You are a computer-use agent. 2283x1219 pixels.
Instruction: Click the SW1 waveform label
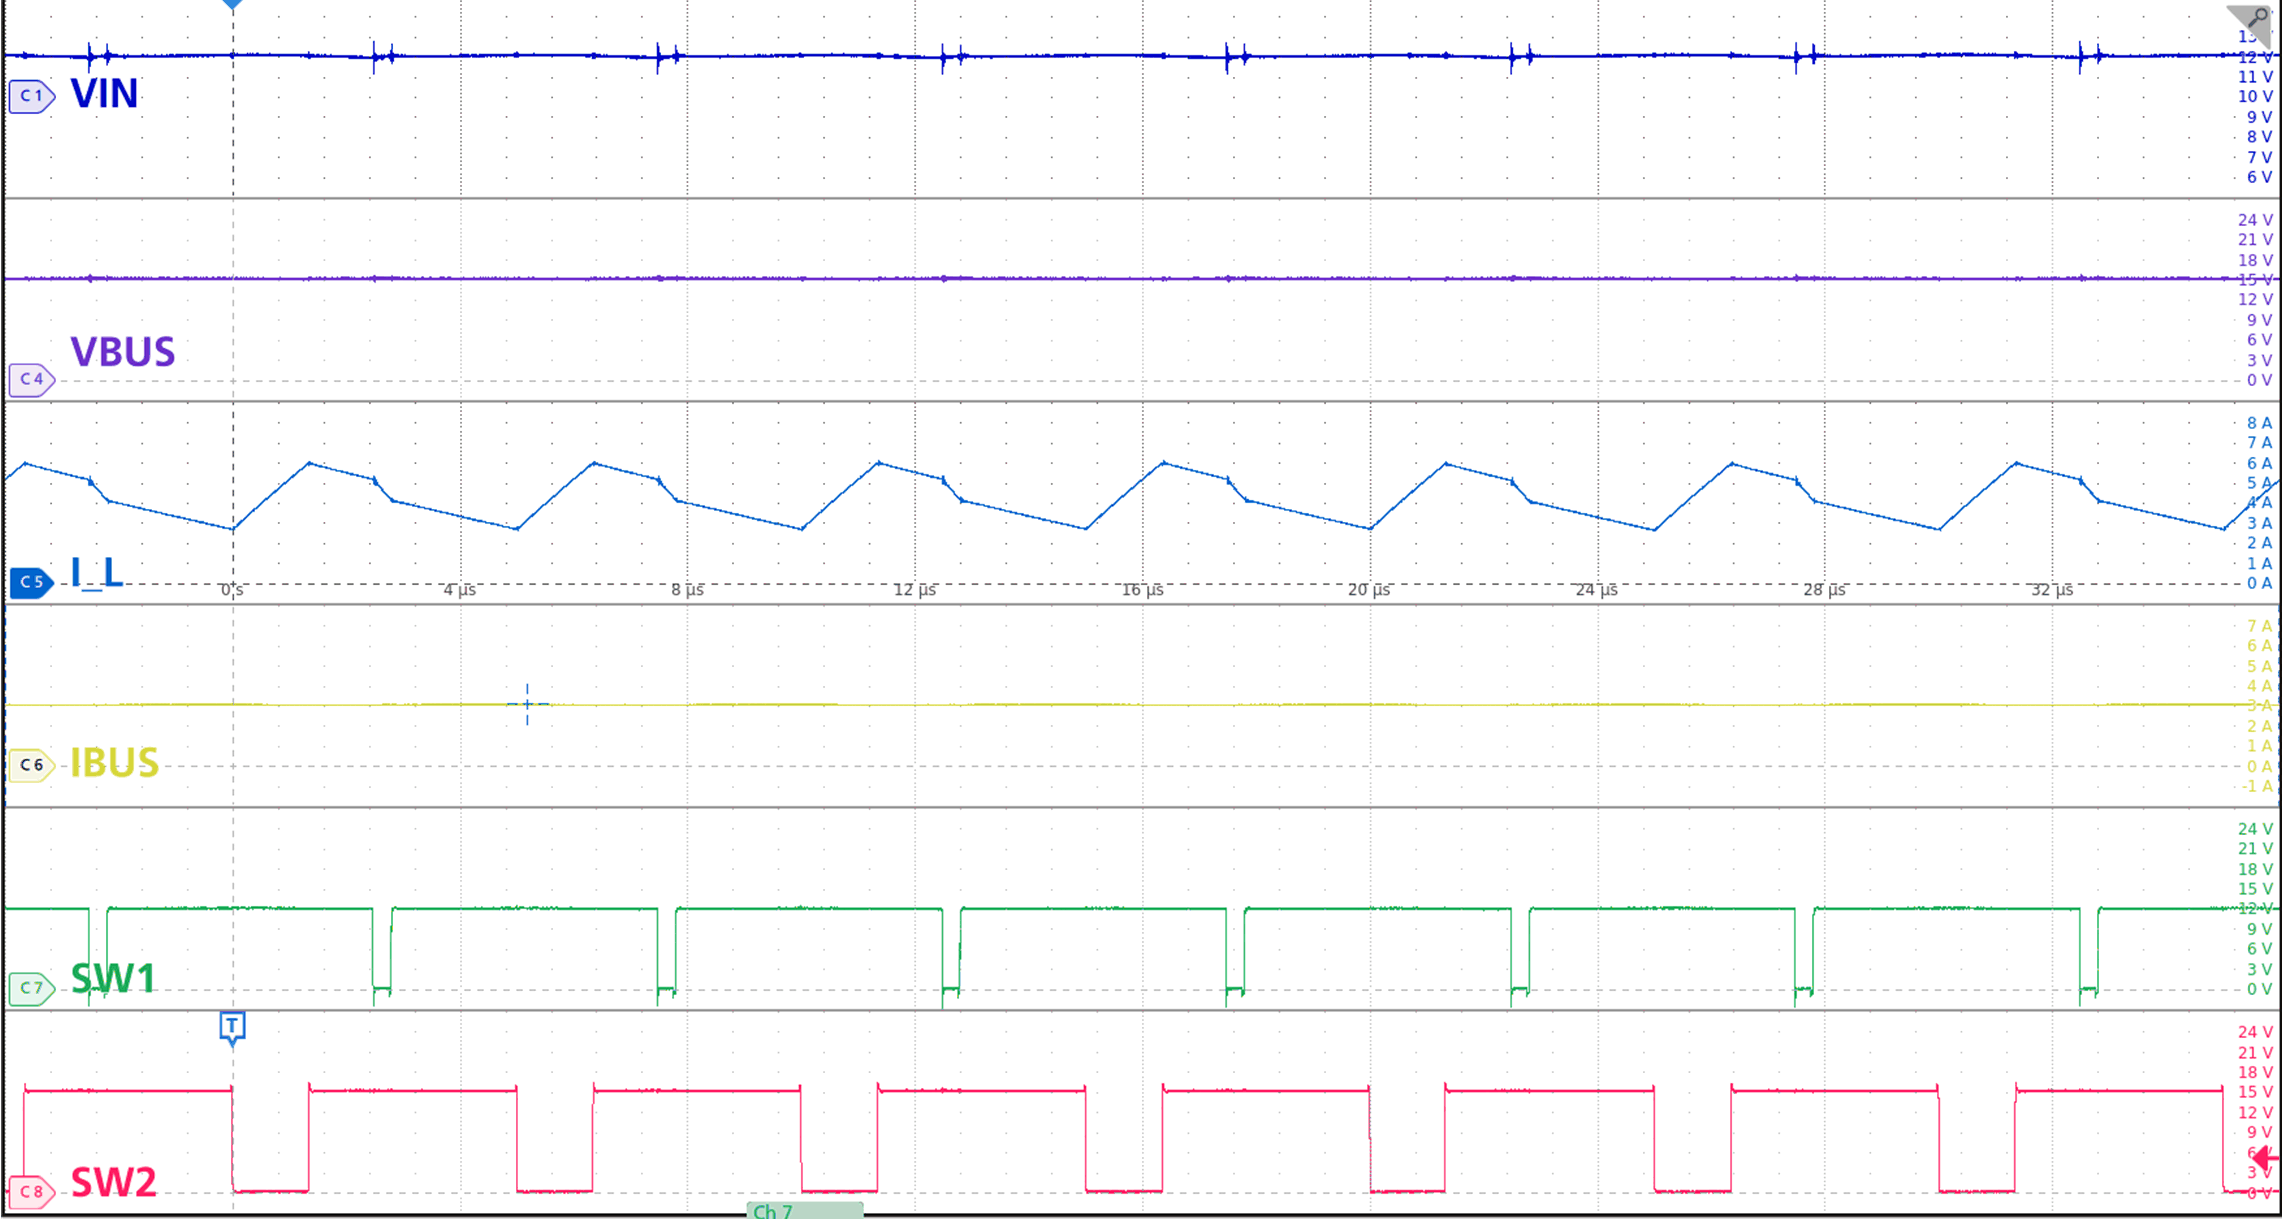113,979
